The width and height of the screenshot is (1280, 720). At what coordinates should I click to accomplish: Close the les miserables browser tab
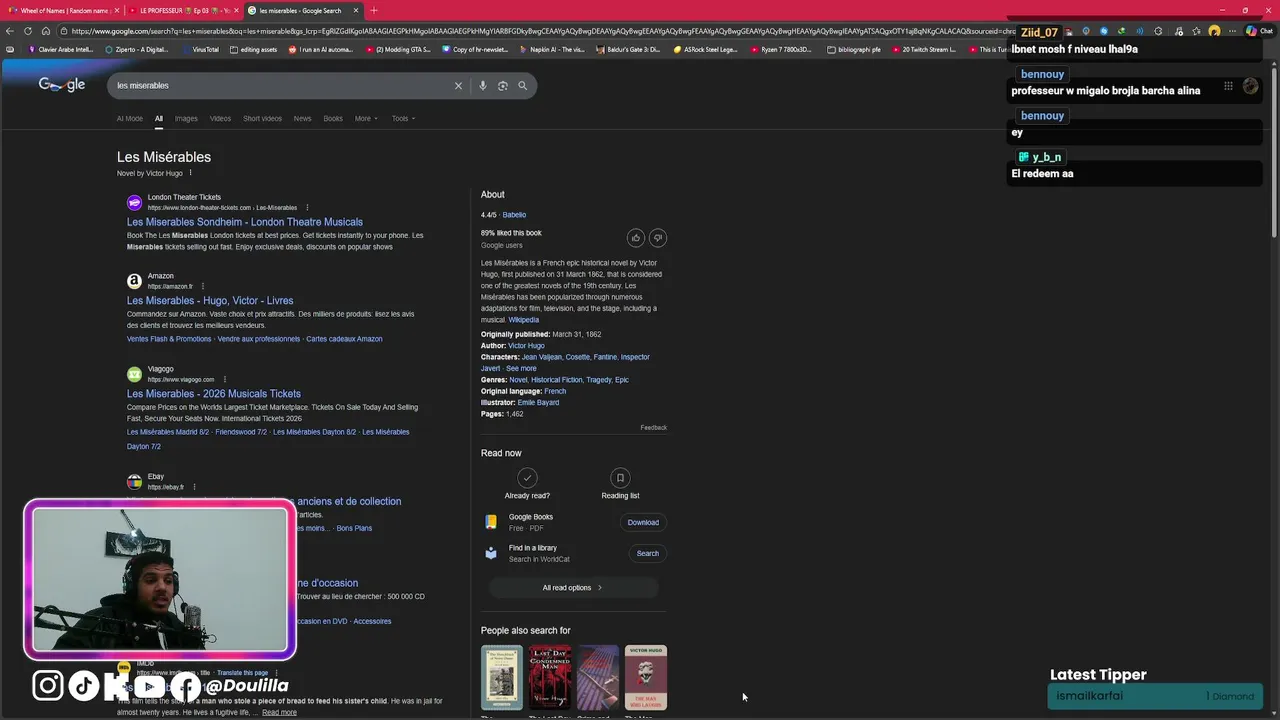click(356, 10)
